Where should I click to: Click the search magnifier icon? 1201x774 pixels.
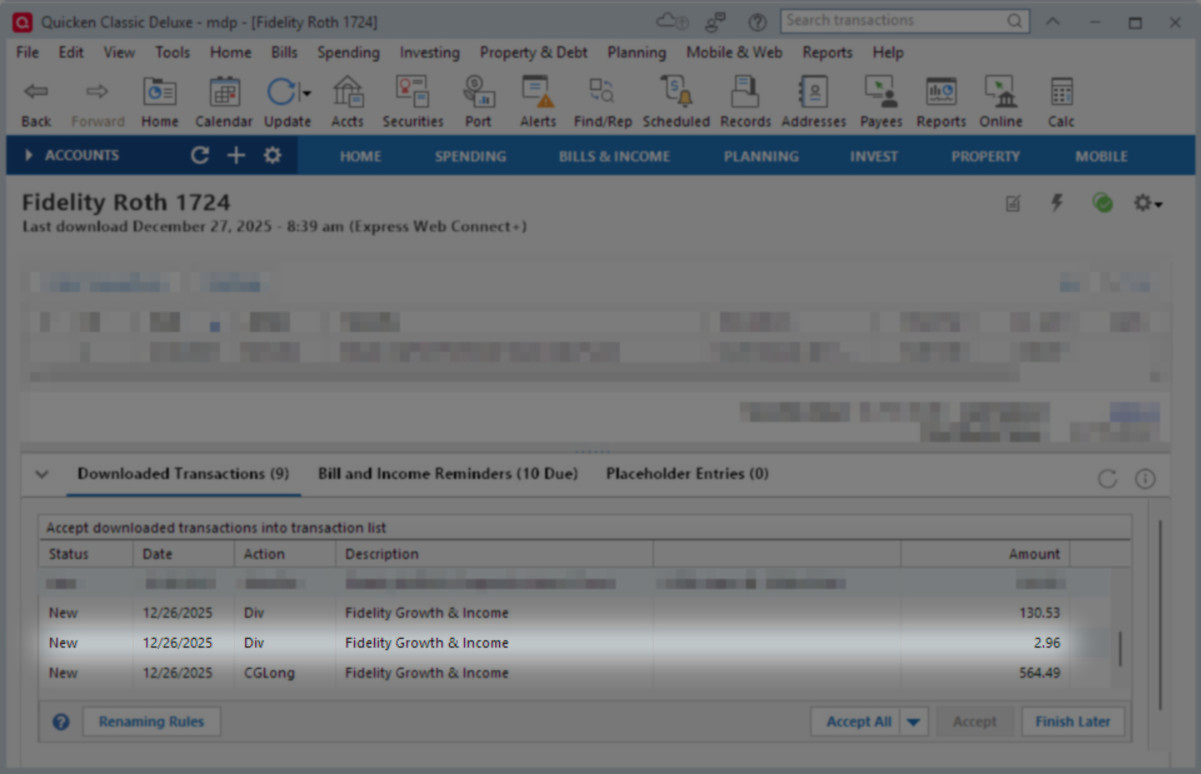[x=1015, y=21]
